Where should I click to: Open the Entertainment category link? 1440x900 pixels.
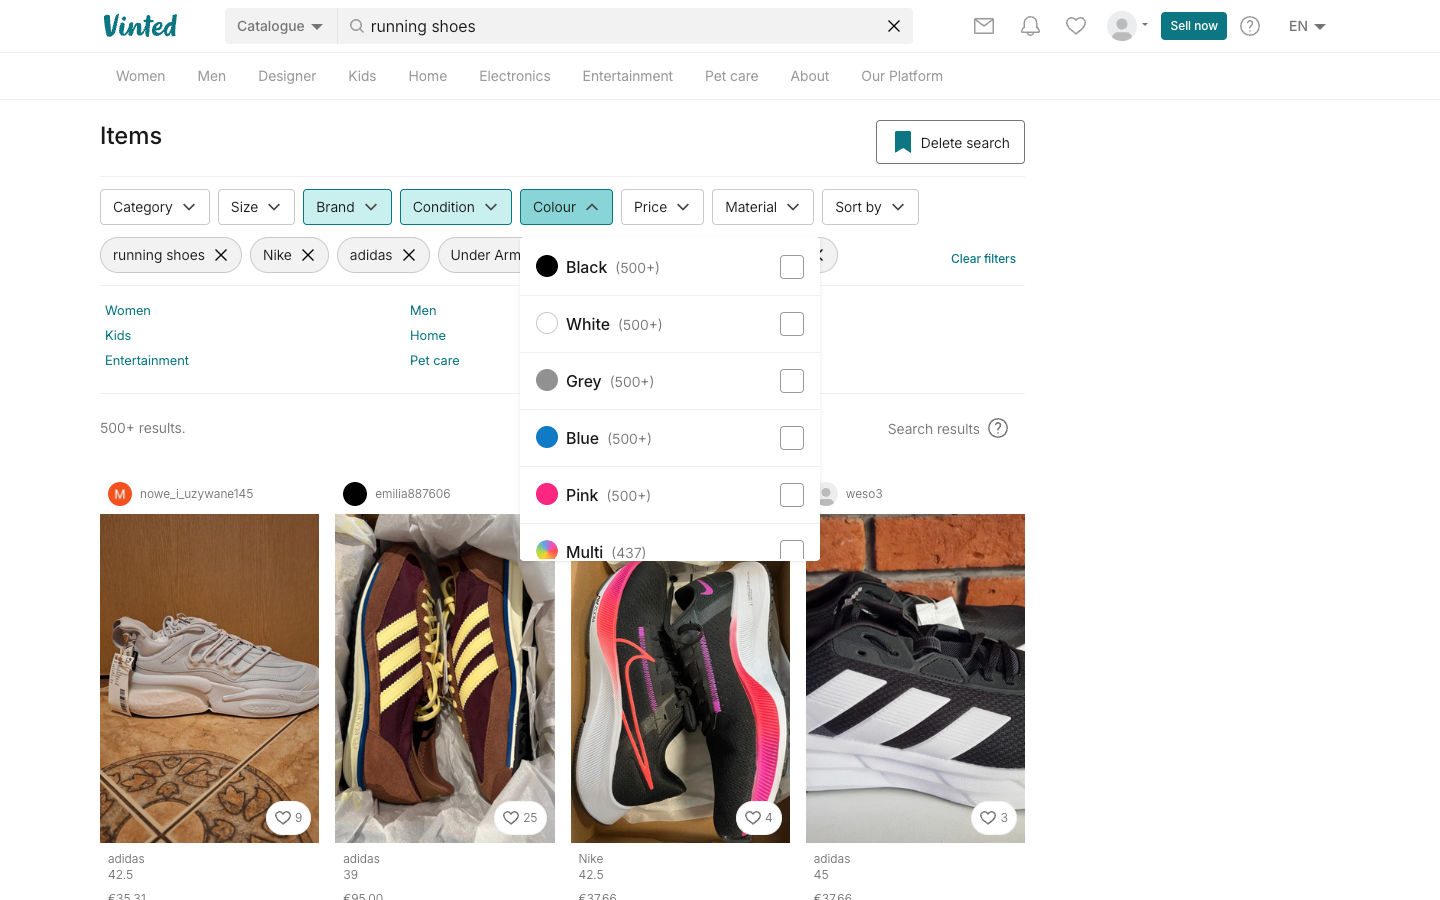point(147,361)
